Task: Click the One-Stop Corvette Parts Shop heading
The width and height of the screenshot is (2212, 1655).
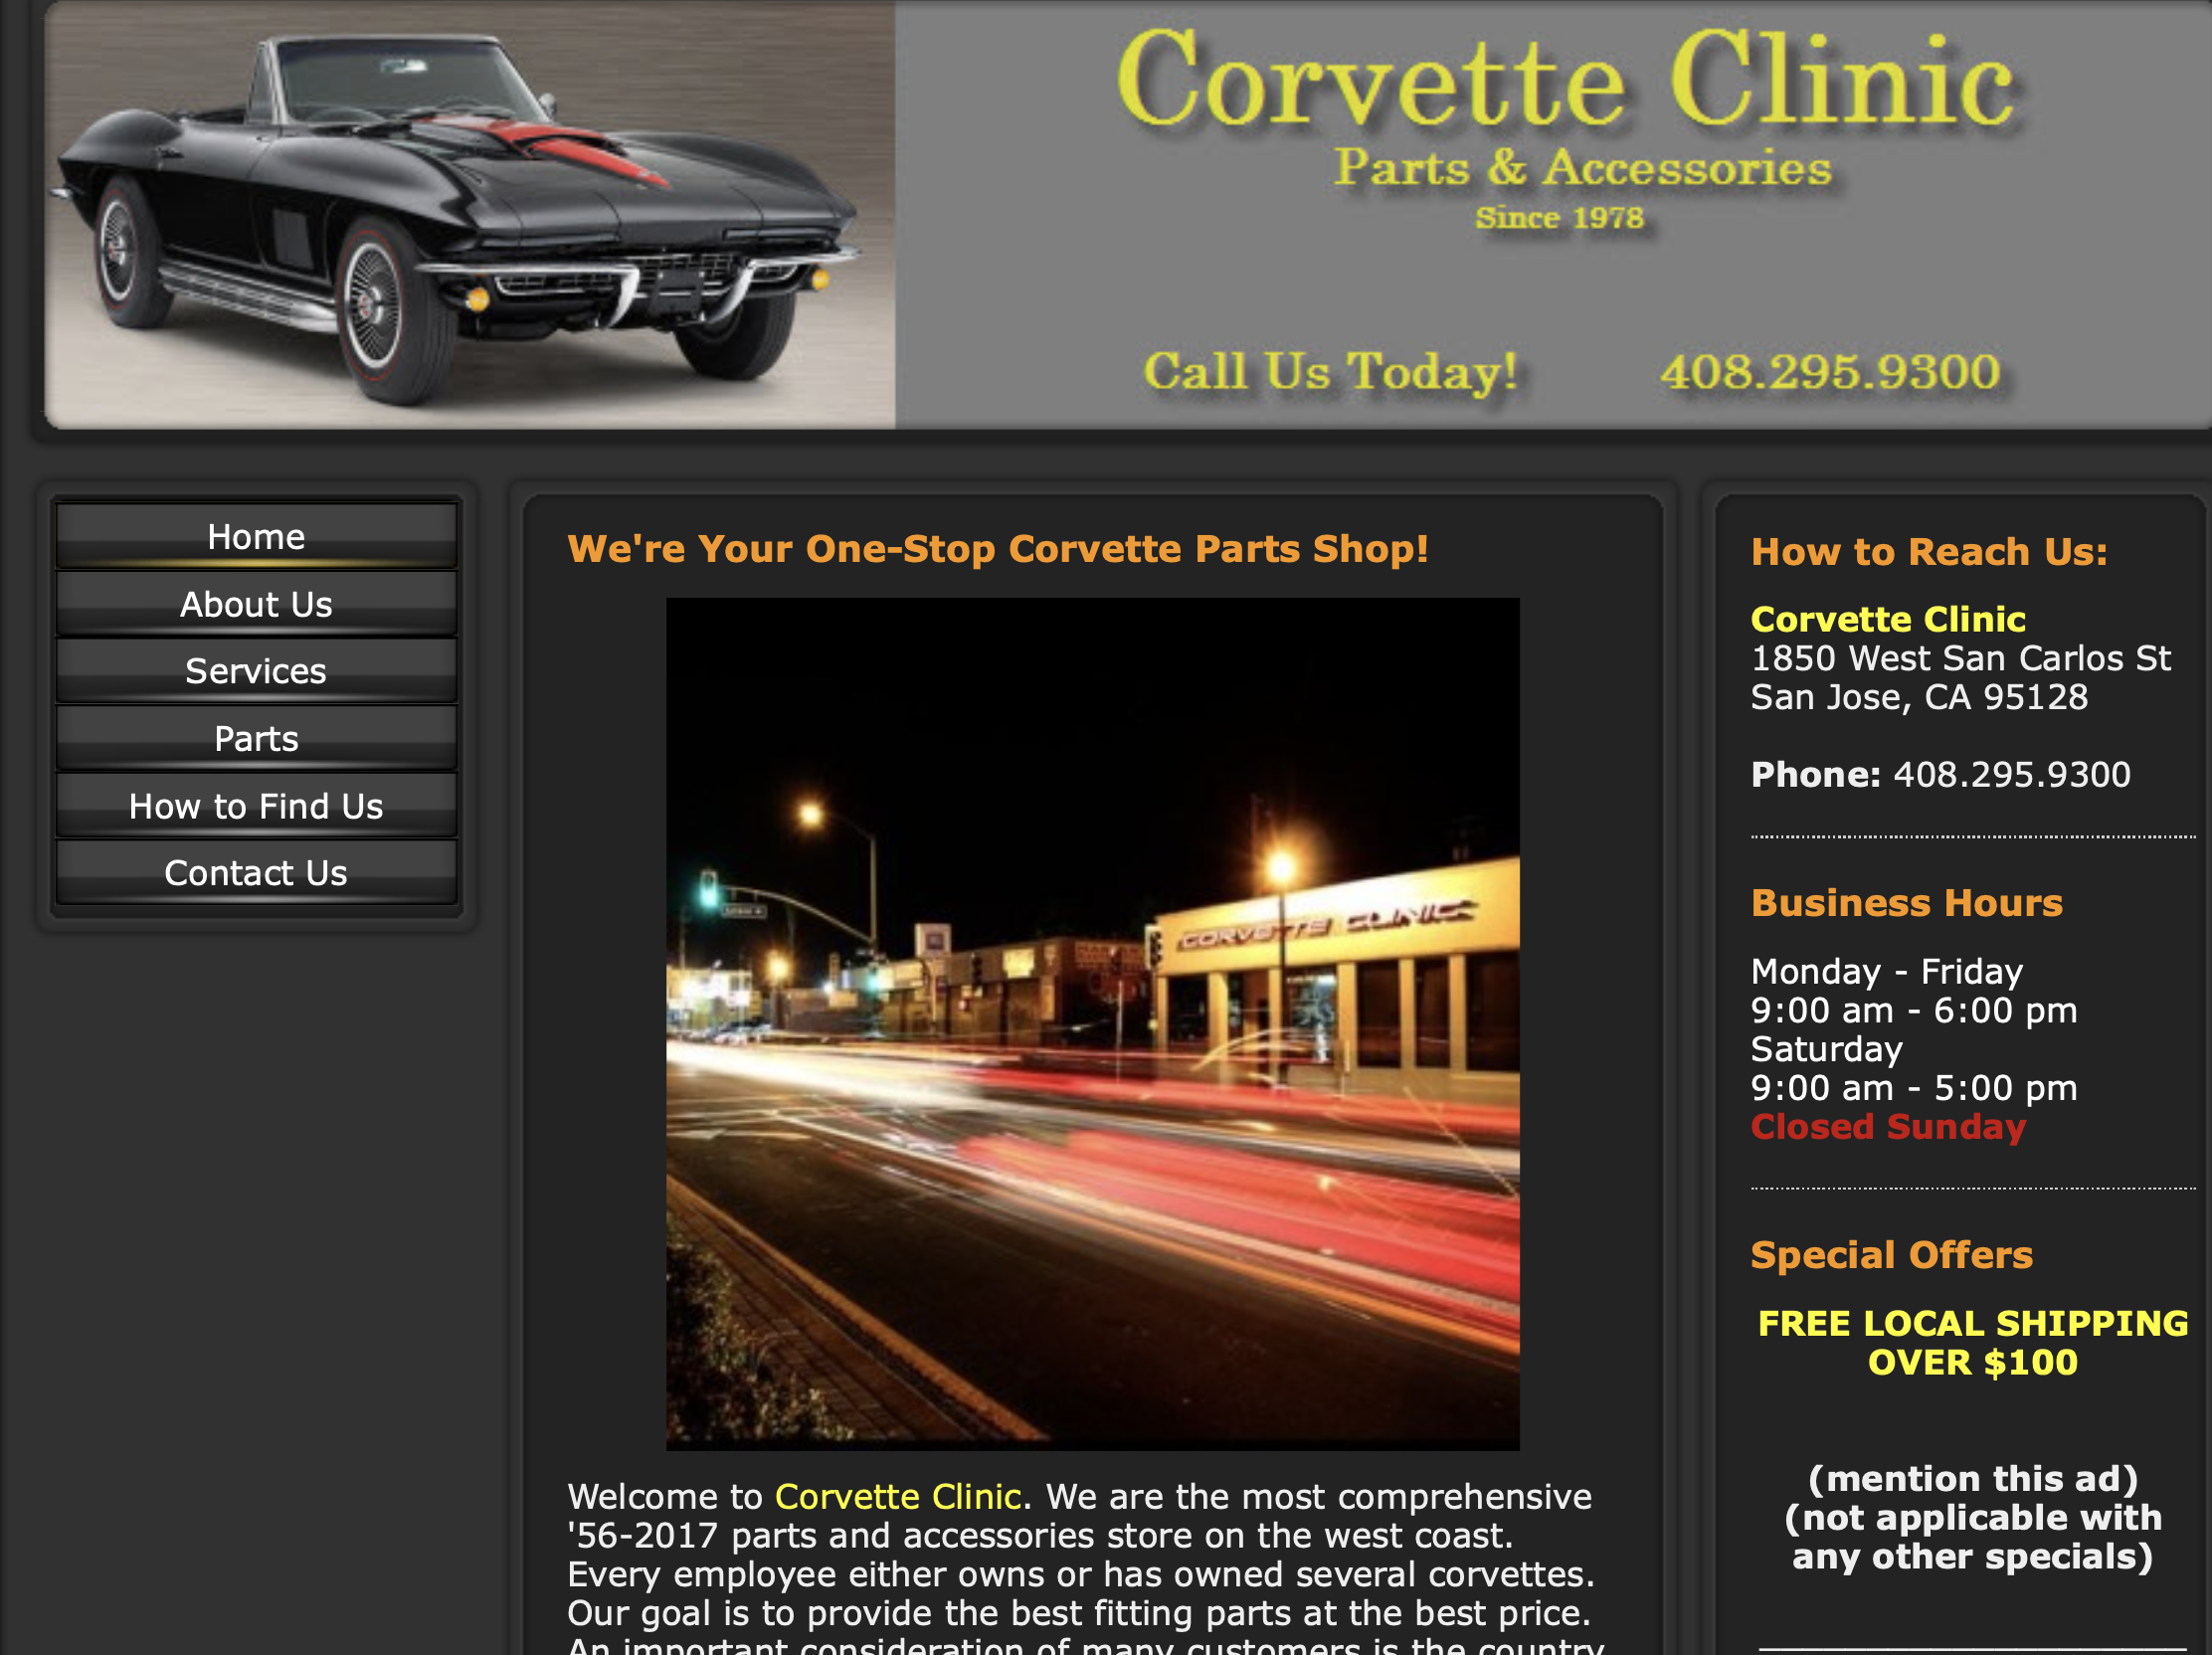Action: (997, 548)
